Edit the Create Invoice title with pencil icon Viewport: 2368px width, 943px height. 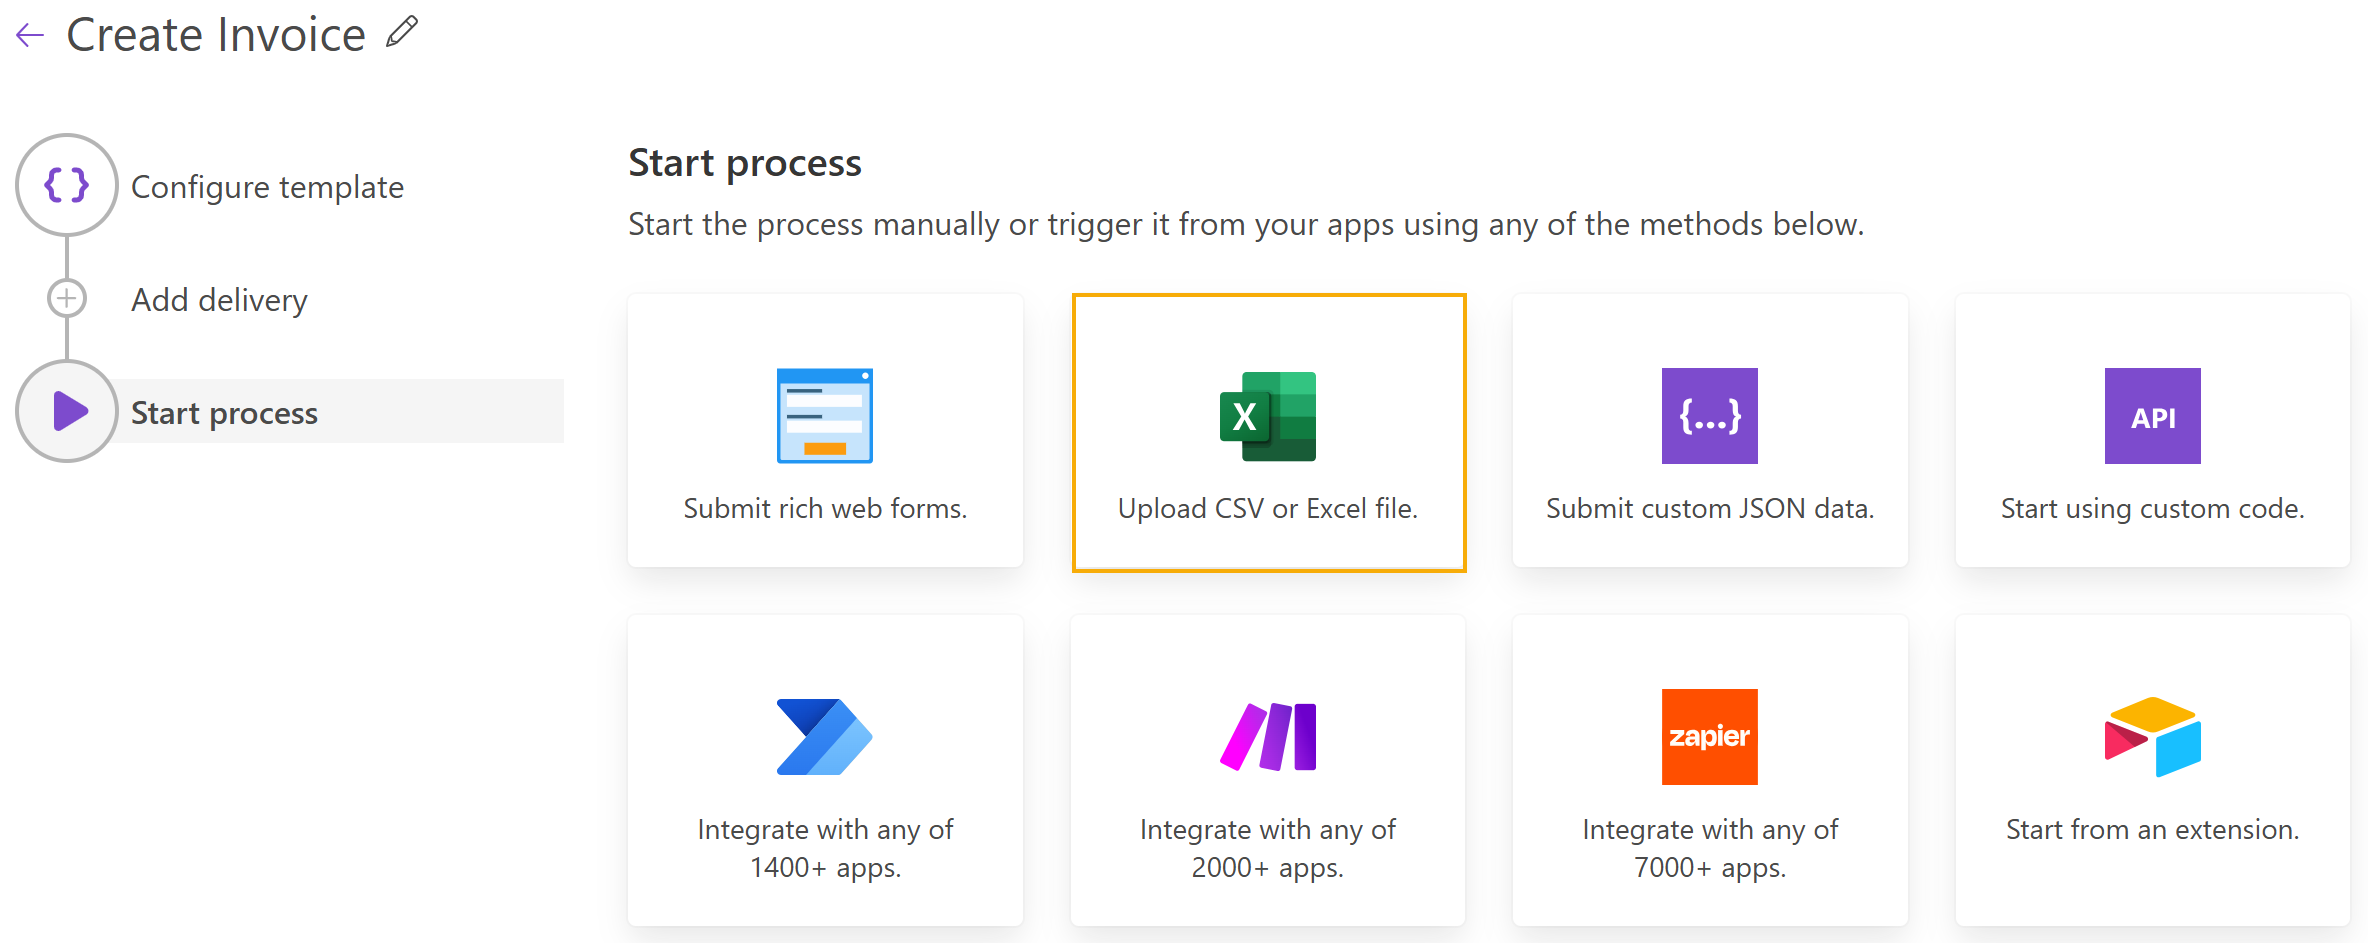pyautogui.click(x=402, y=32)
